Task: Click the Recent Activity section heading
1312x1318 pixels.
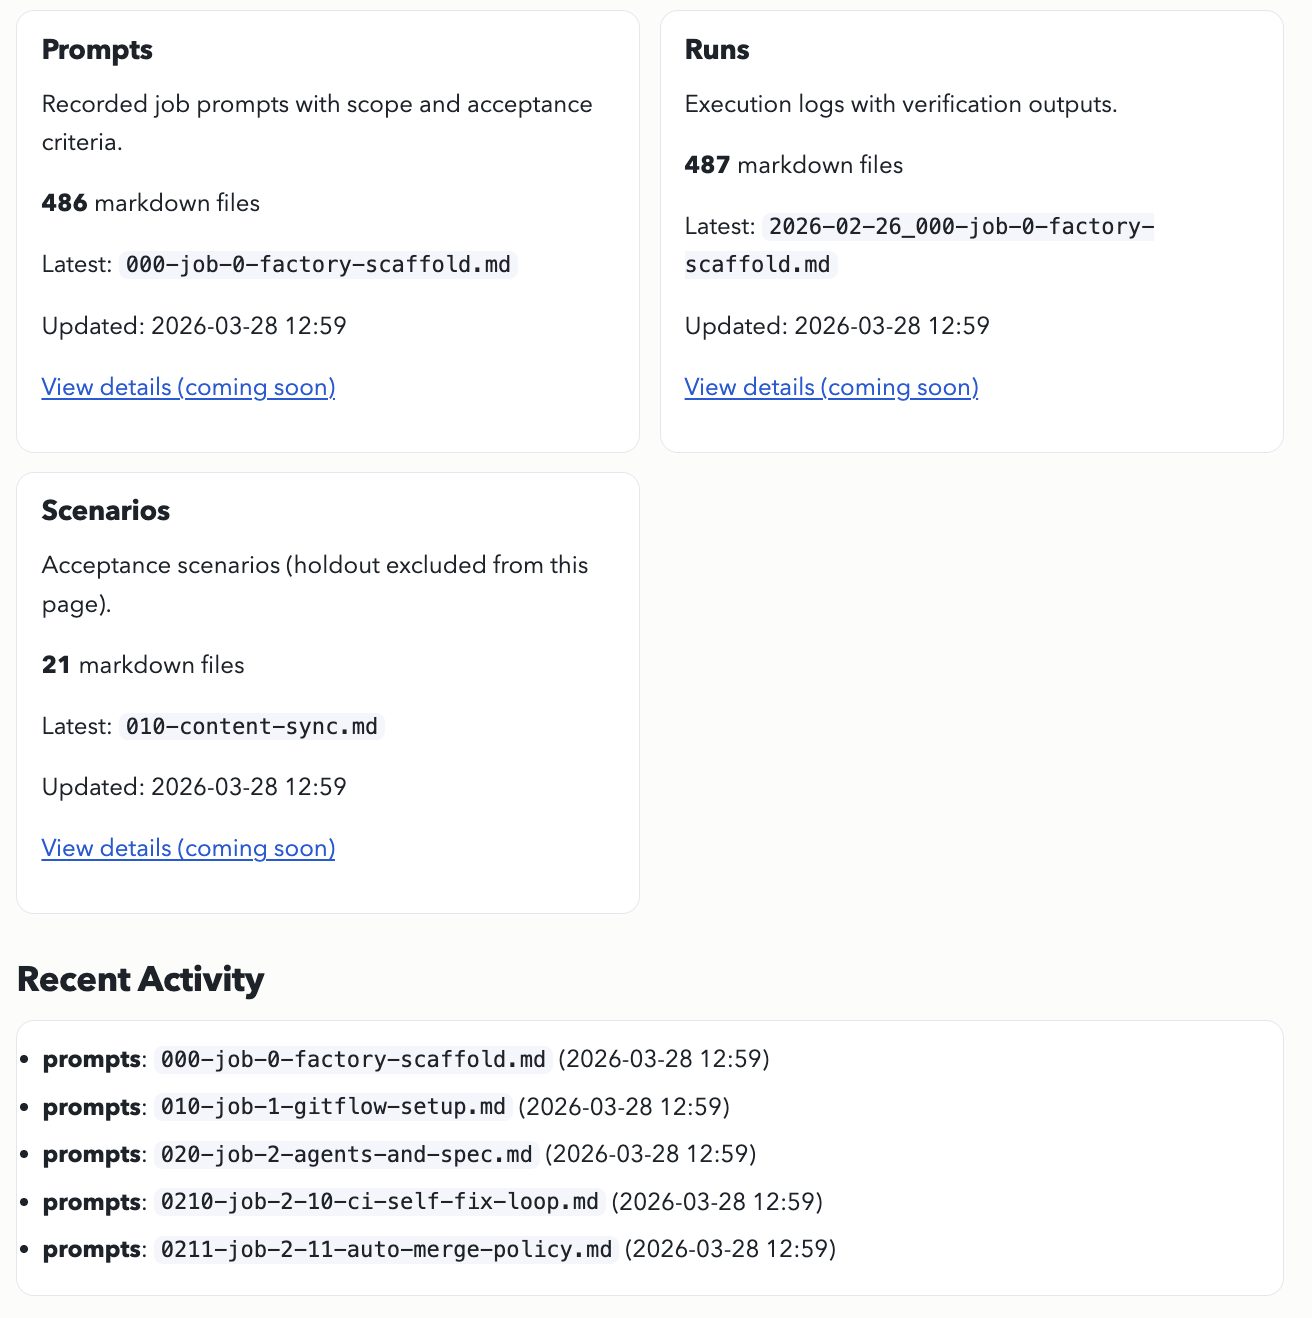Action: coord(140,980)
